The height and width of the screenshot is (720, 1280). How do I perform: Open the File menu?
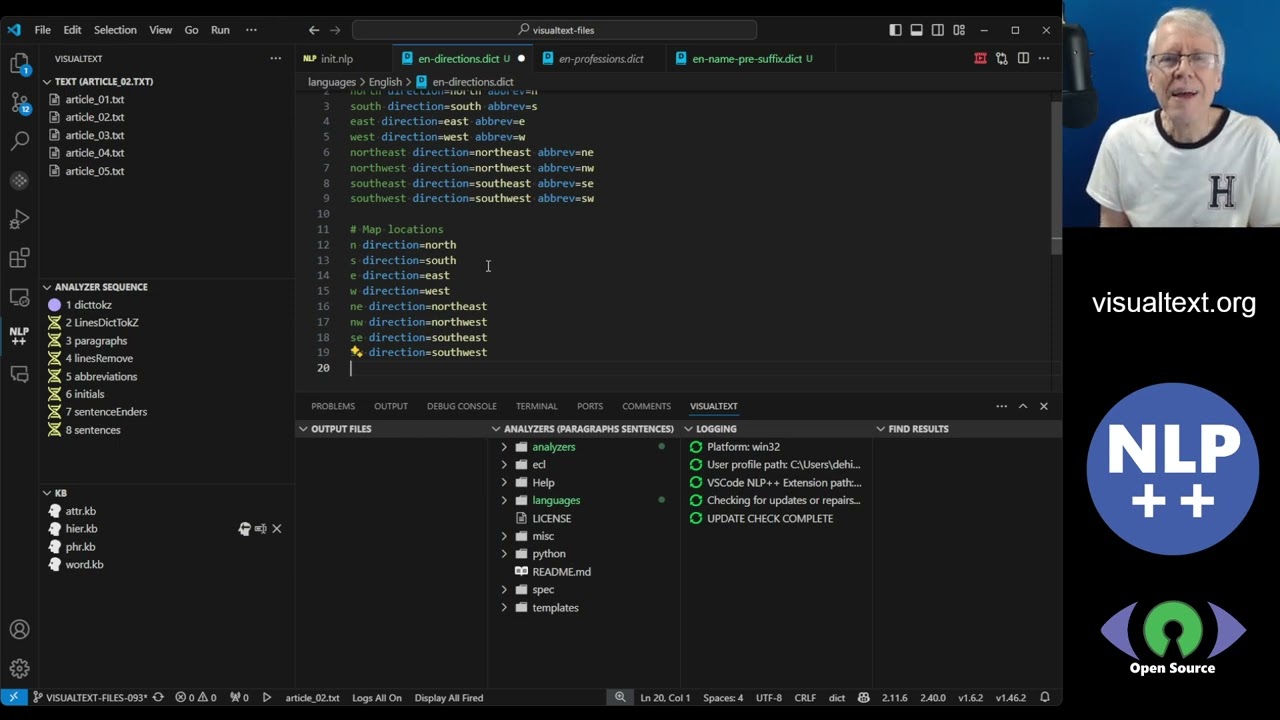point(43,30)
